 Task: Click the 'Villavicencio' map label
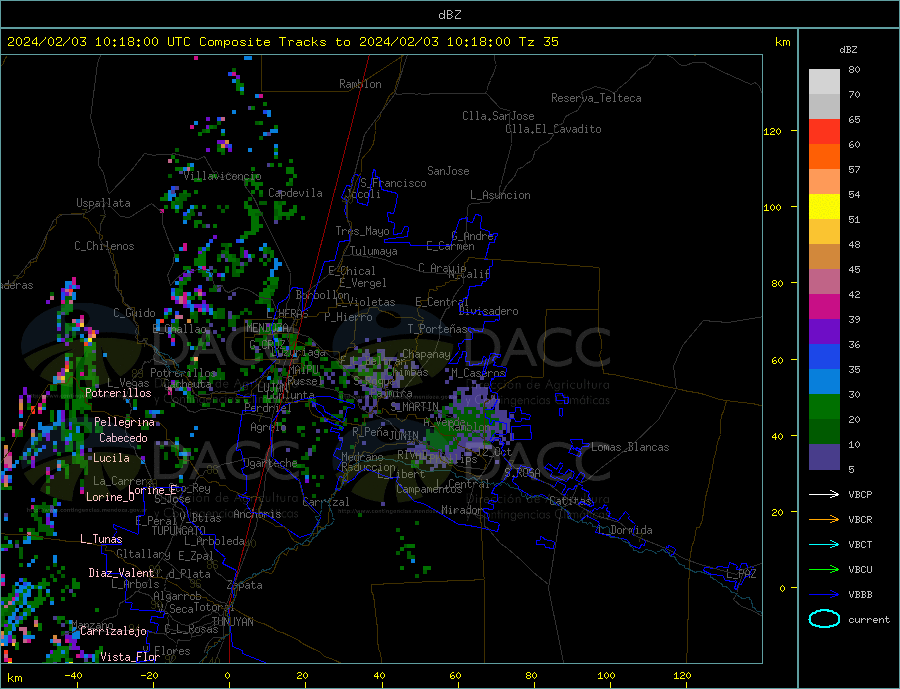222,176
